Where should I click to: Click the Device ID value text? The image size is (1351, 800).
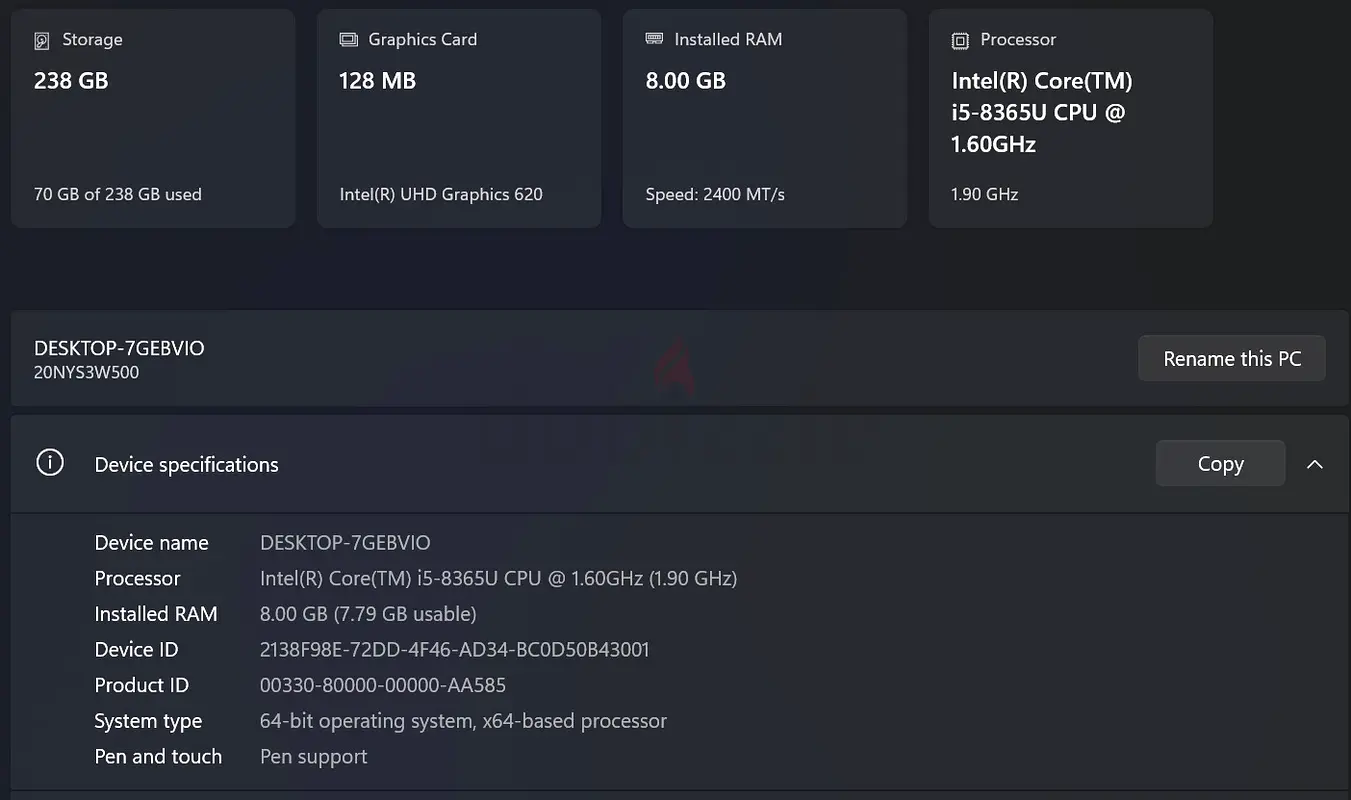click(454, 650)
